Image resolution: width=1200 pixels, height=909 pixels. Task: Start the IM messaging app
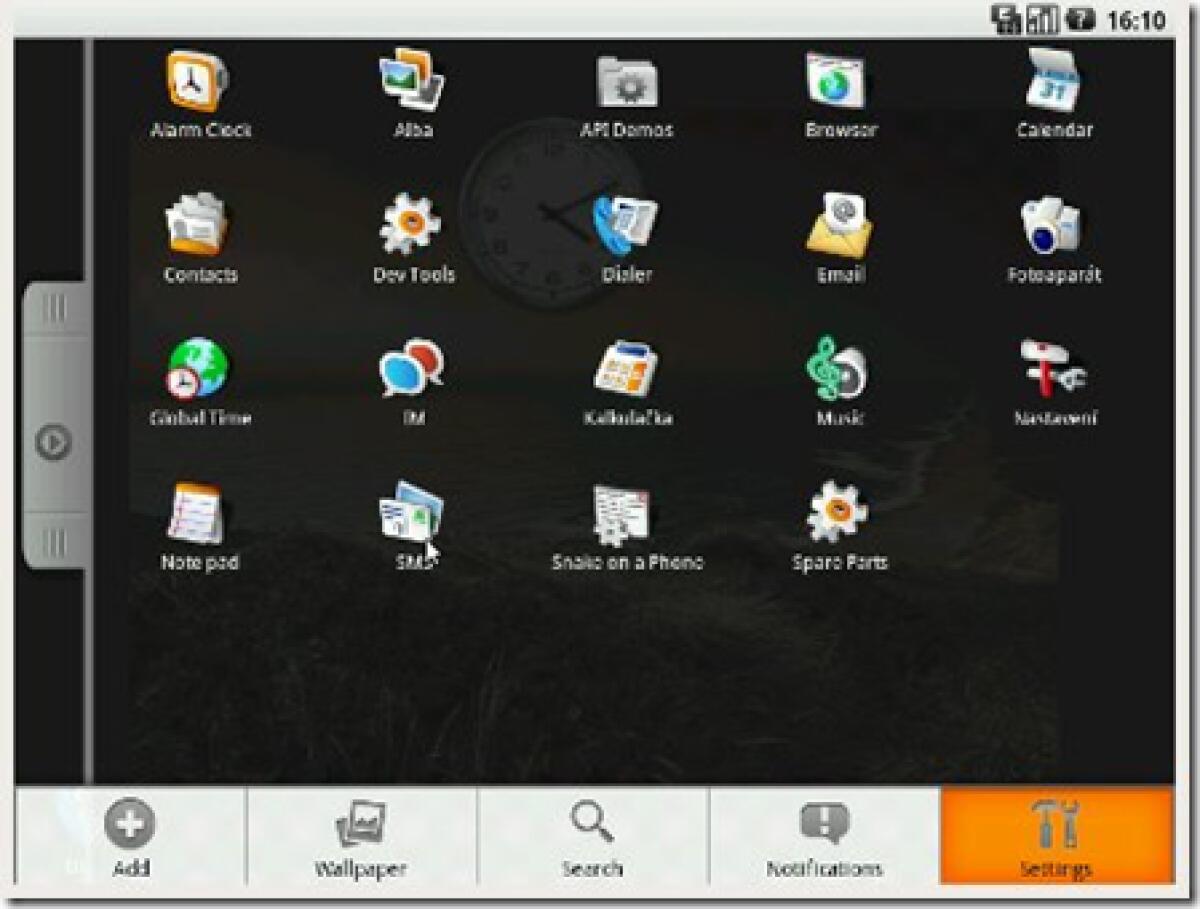coord(413,372)
